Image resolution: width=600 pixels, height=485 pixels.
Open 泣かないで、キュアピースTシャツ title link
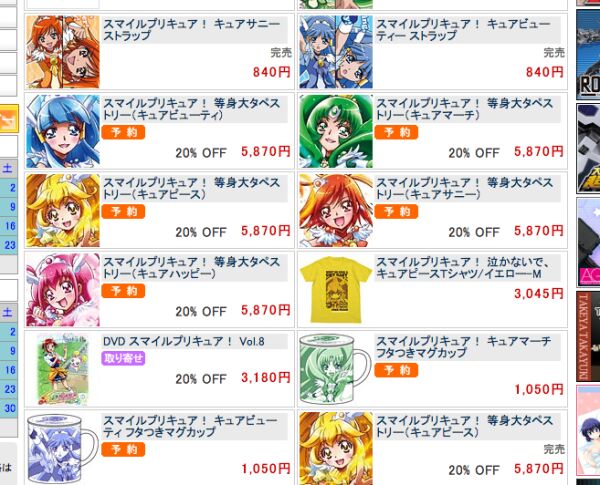(463, 268)
